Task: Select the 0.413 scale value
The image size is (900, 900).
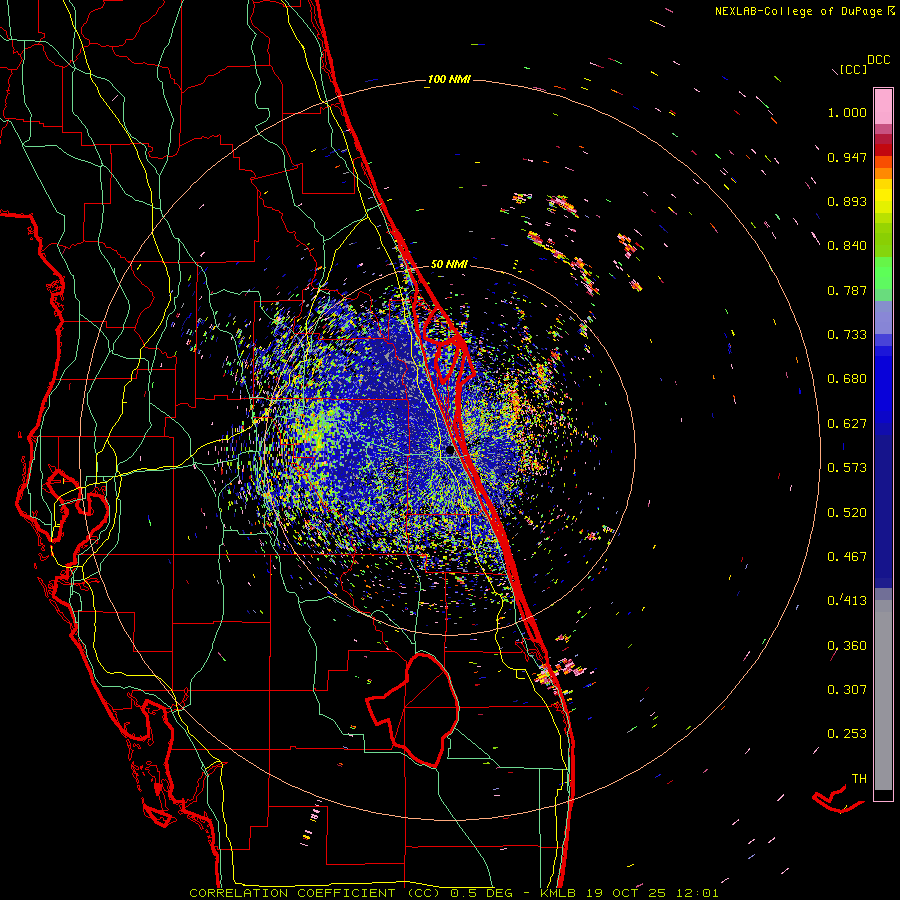Action: [847, 601]
